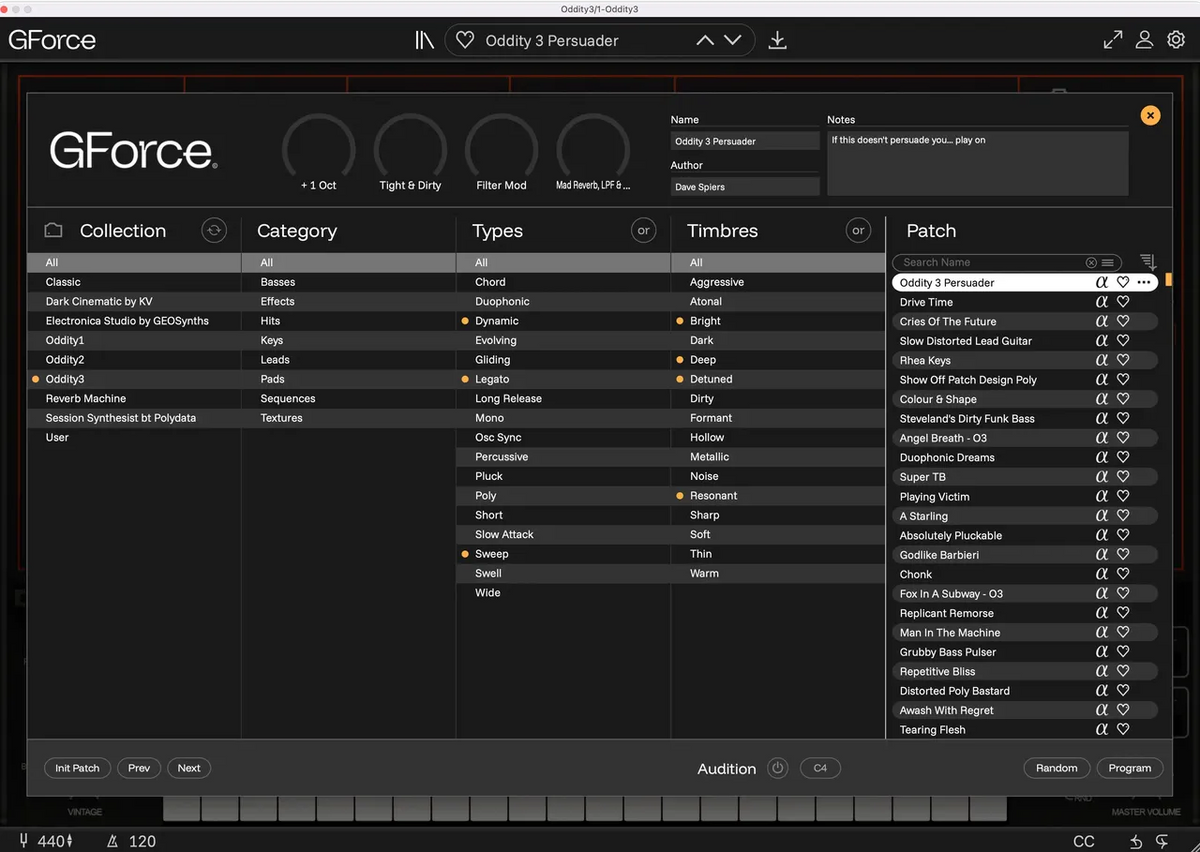Viewport: 1200px width, 852px height.
Task: Refresh the Collection list
Action: tap(214, 230)
